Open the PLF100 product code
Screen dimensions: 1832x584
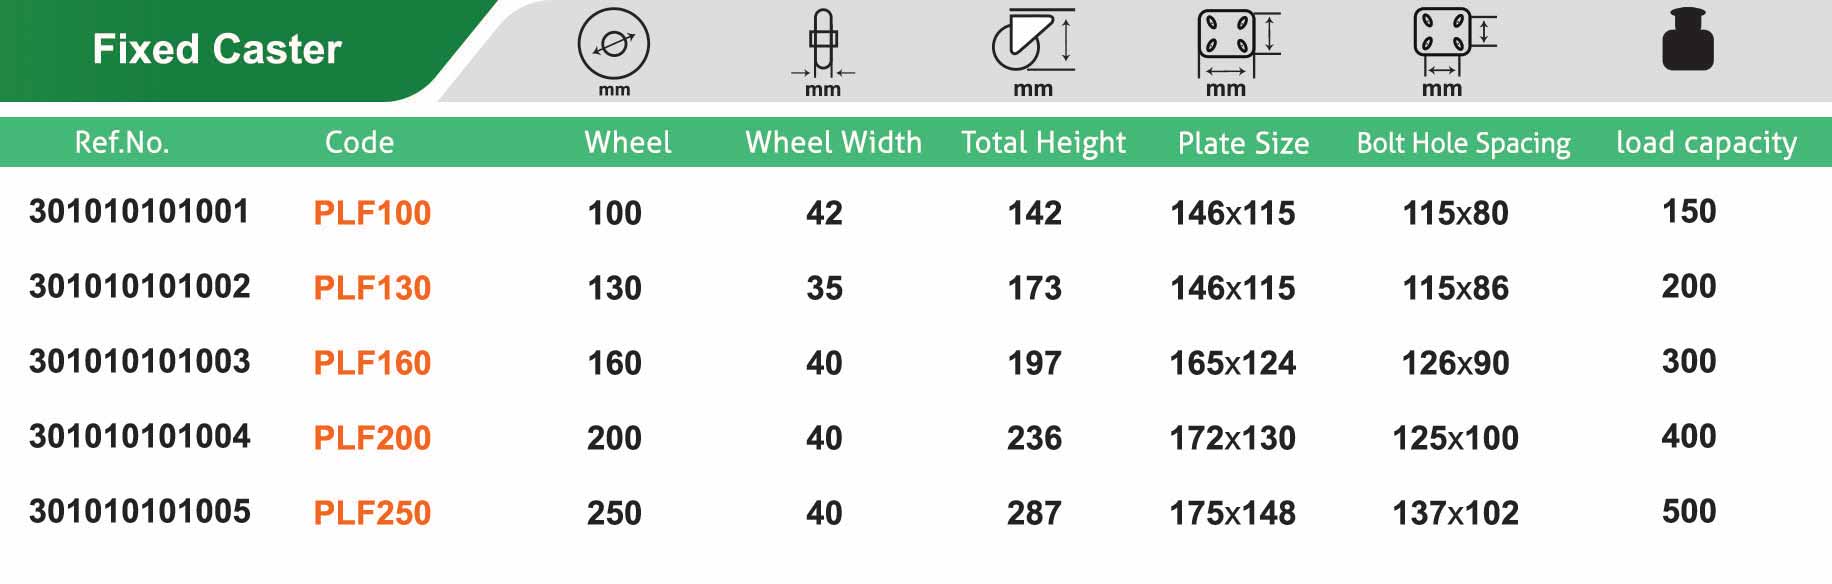coord(372,213)
